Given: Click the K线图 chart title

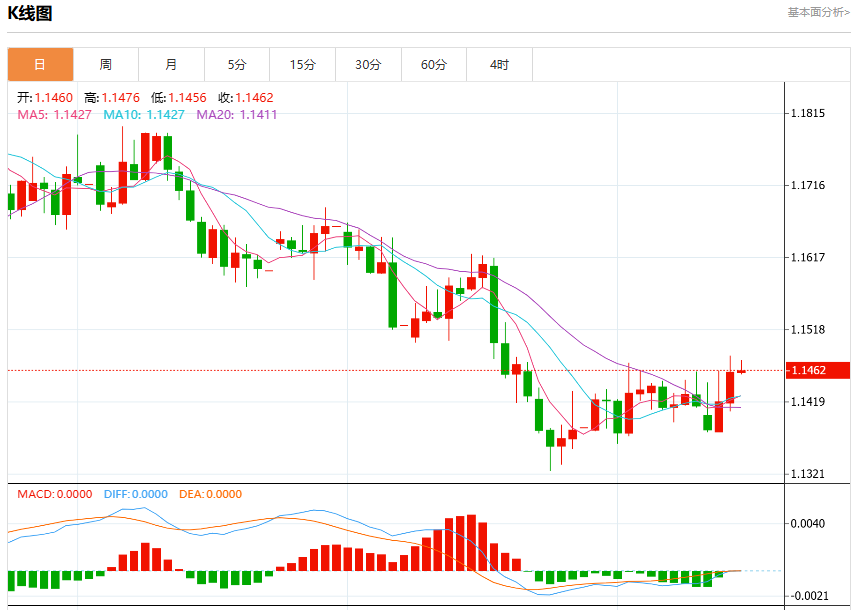Looking at the screenshot, I should pyautogui.click(x=30, y=13).
